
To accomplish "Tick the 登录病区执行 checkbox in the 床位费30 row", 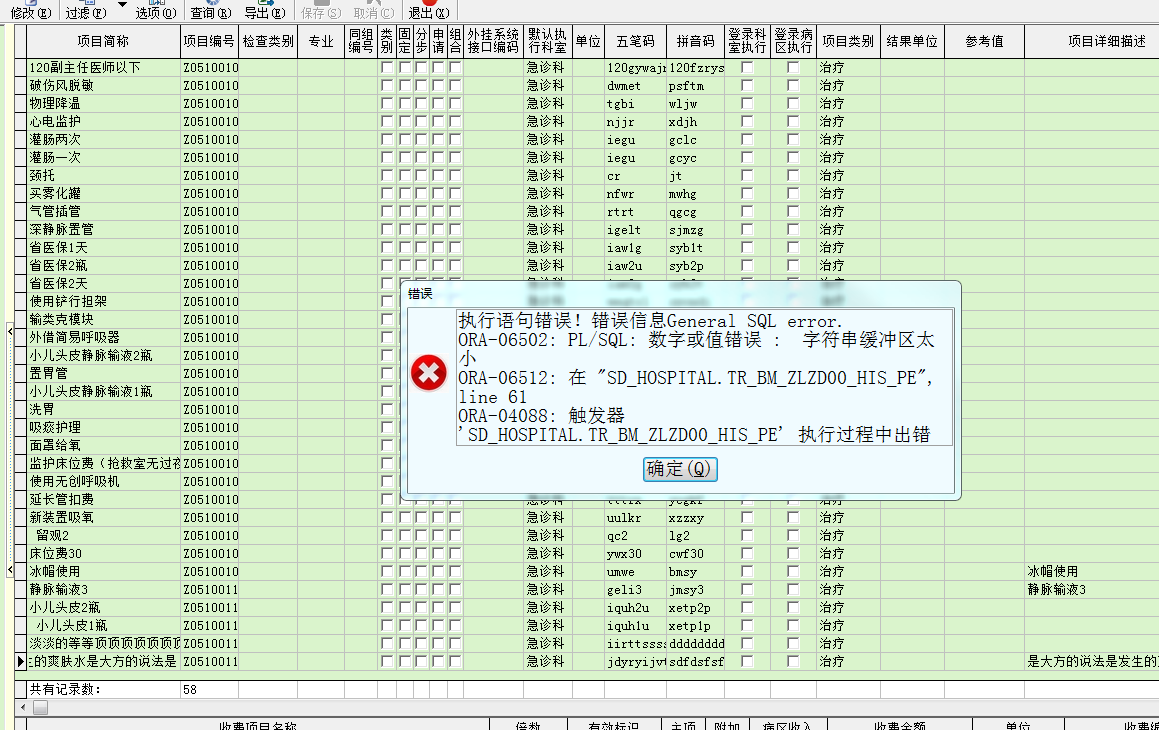I will point(793,553).
